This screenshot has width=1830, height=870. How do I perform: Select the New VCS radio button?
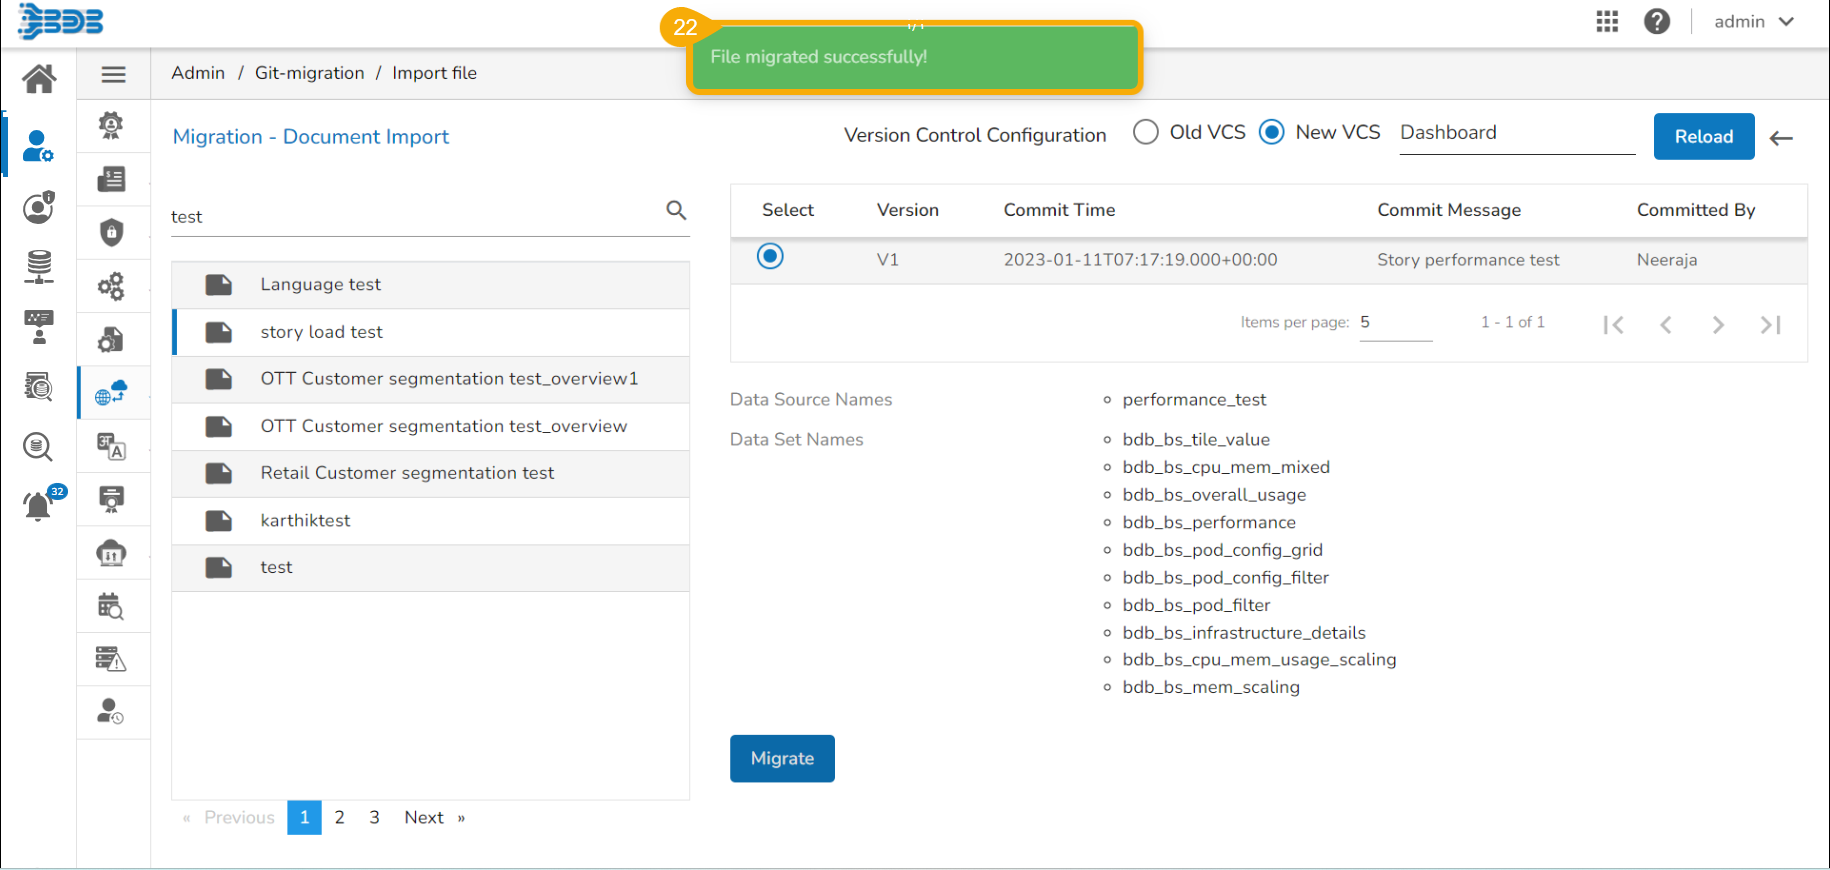click(1271, 132)
